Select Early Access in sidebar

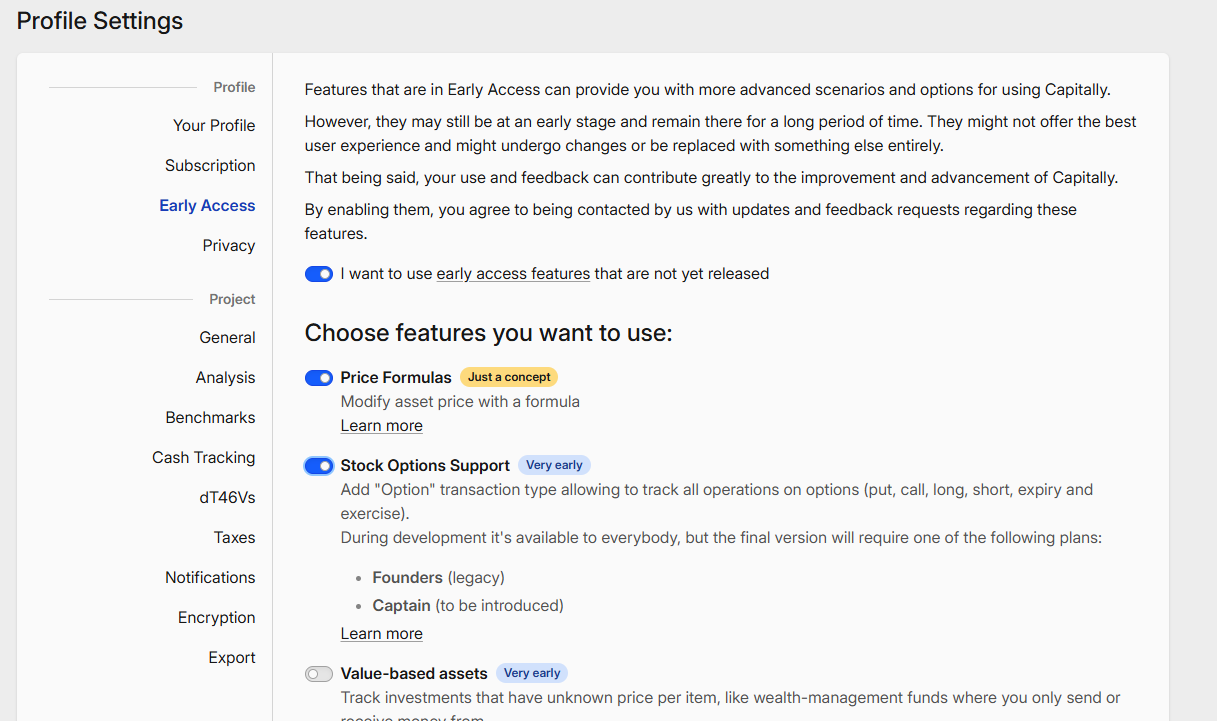pyautogui.click(x=207, y=205)
